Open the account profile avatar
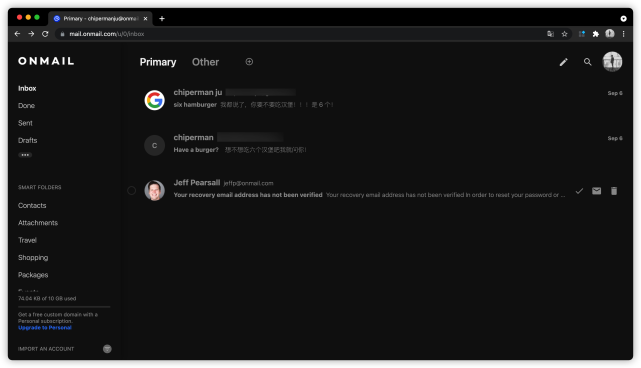This screenshot has height=368, width=641. coord(612,62)
